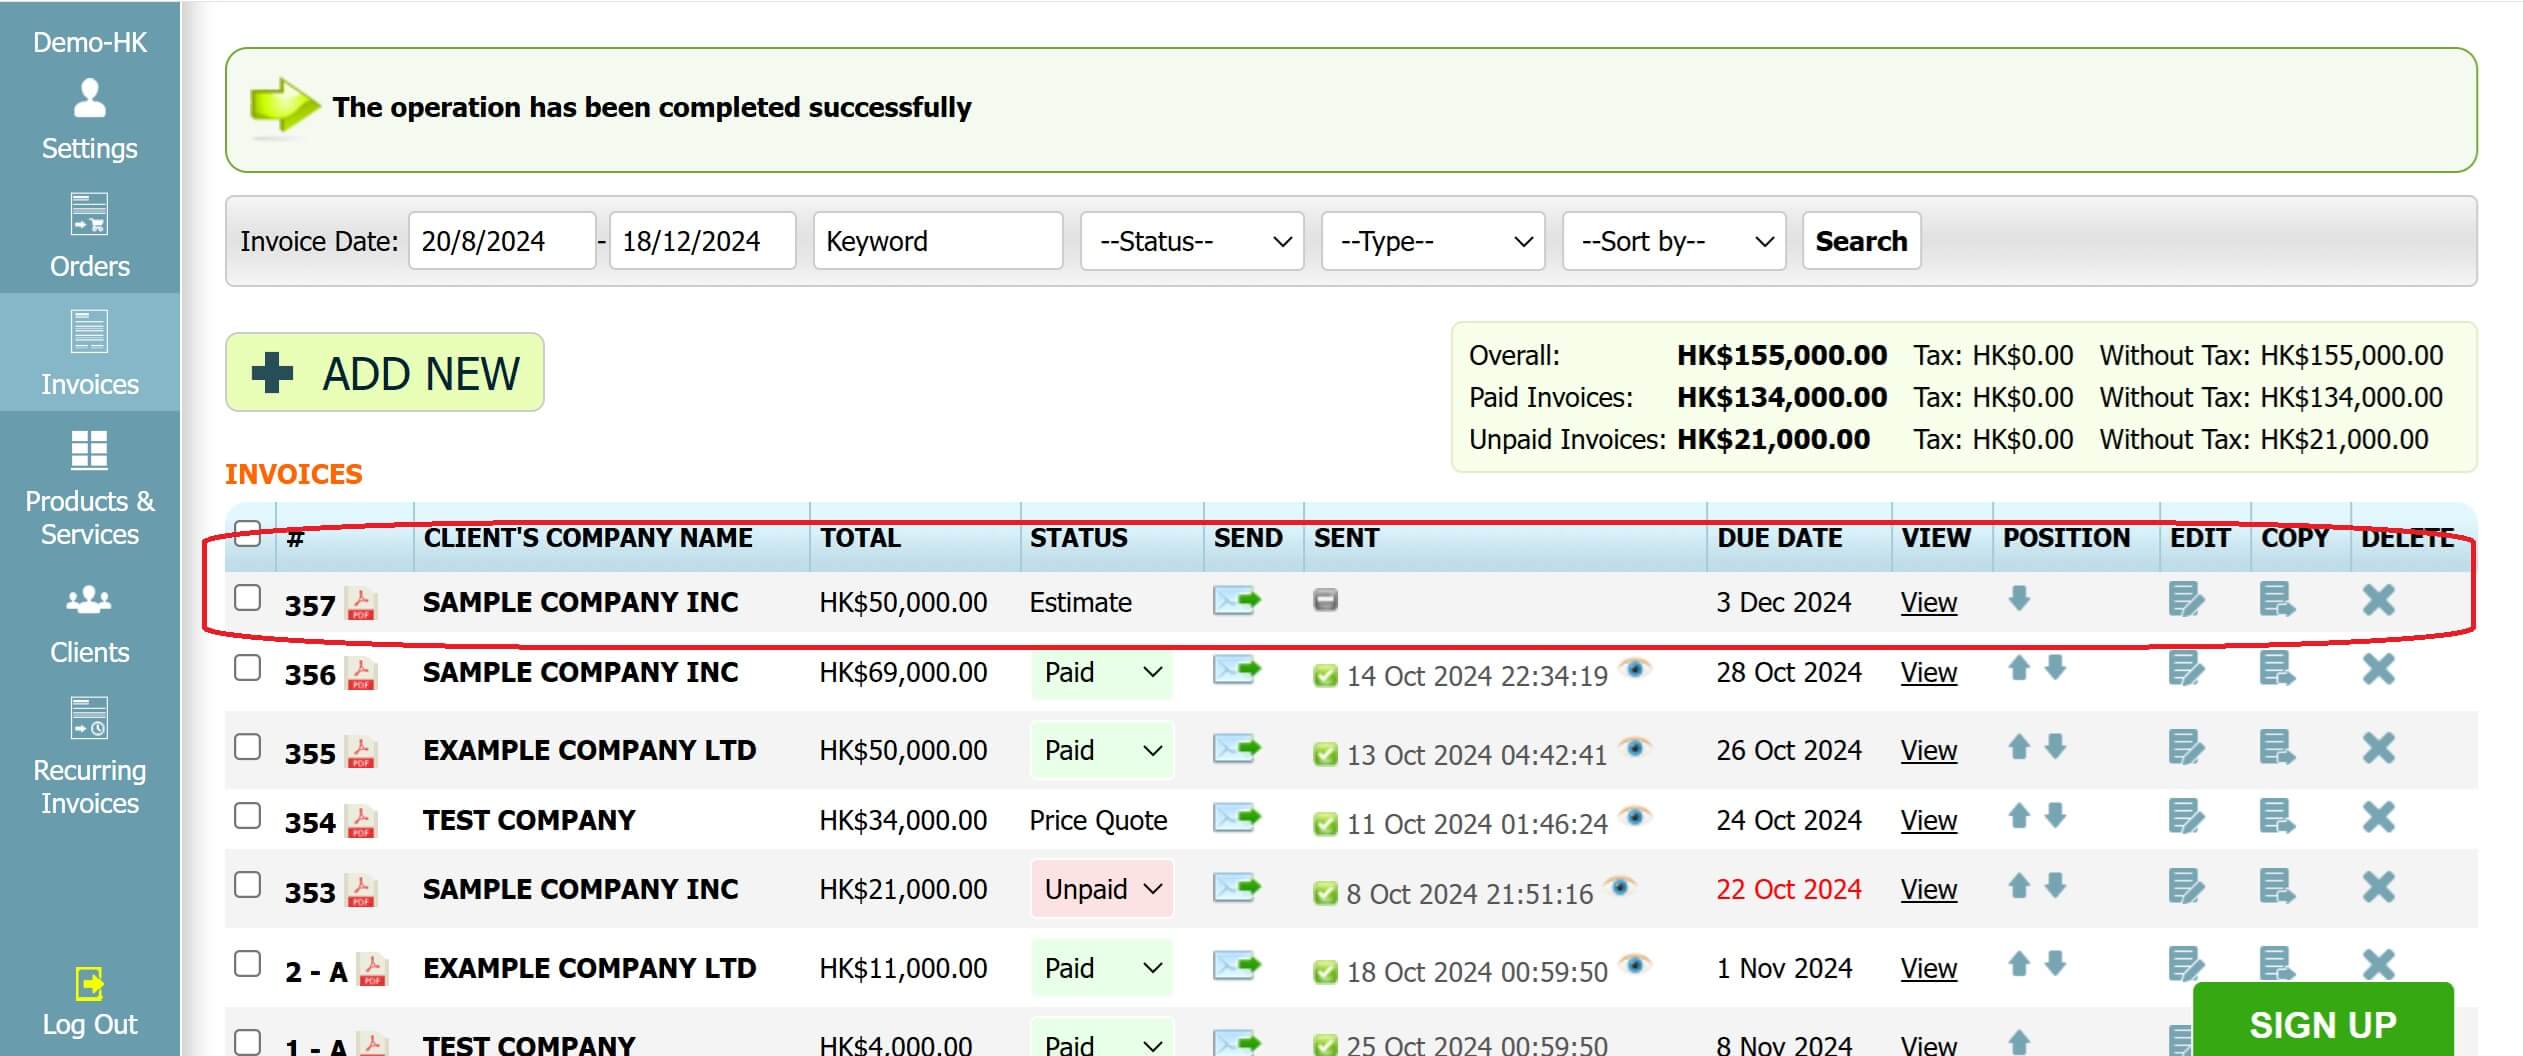Tick the checkbox for invoice 356
The width and height of the screenshot is (2523, 1056).
pos(247,668)
